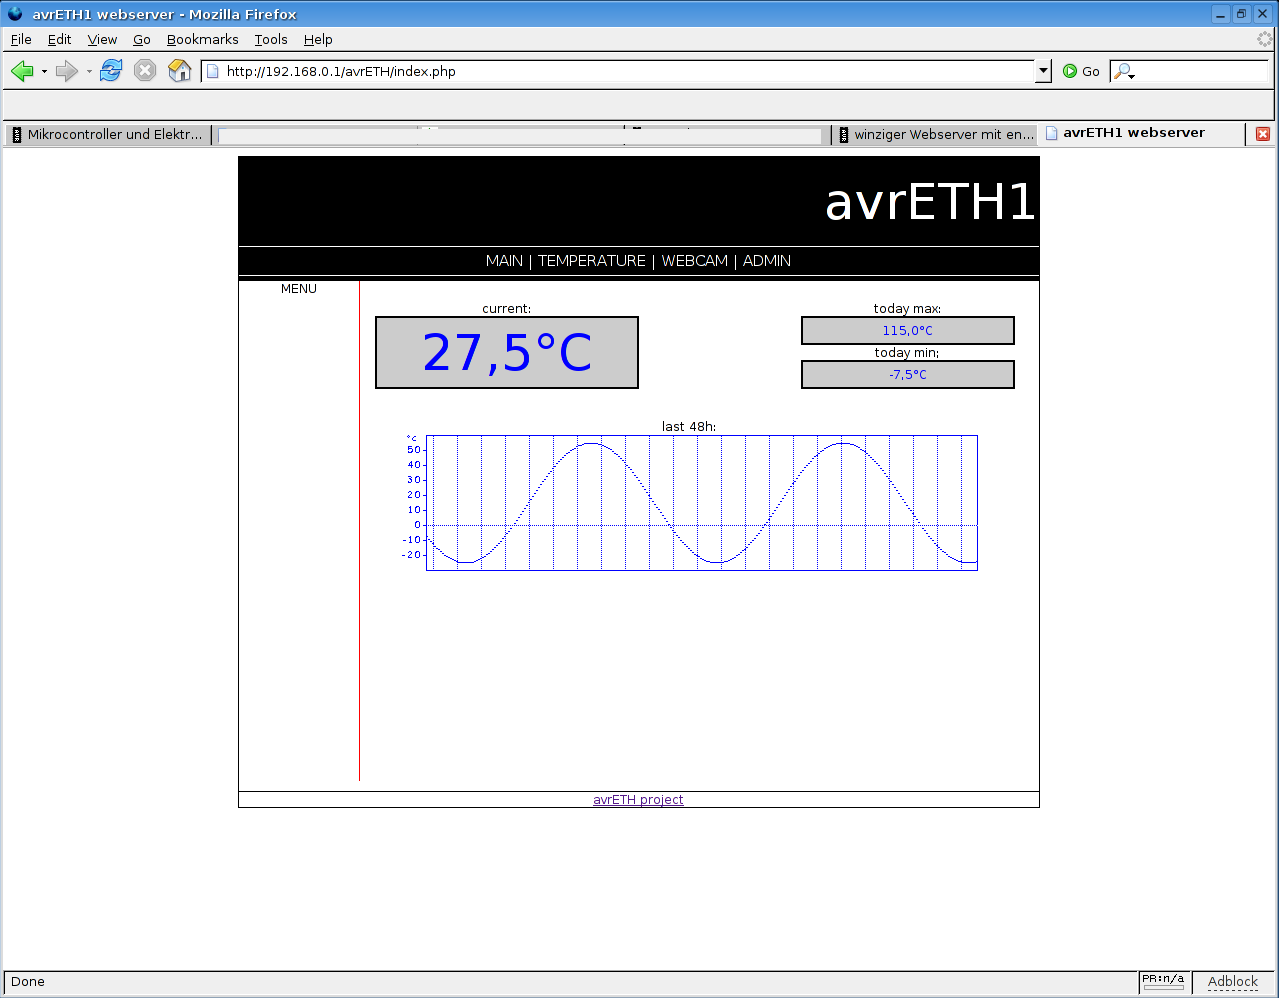The image size is (1279, 998).
Task: Click the Forward arrow button
Action: 66,71
